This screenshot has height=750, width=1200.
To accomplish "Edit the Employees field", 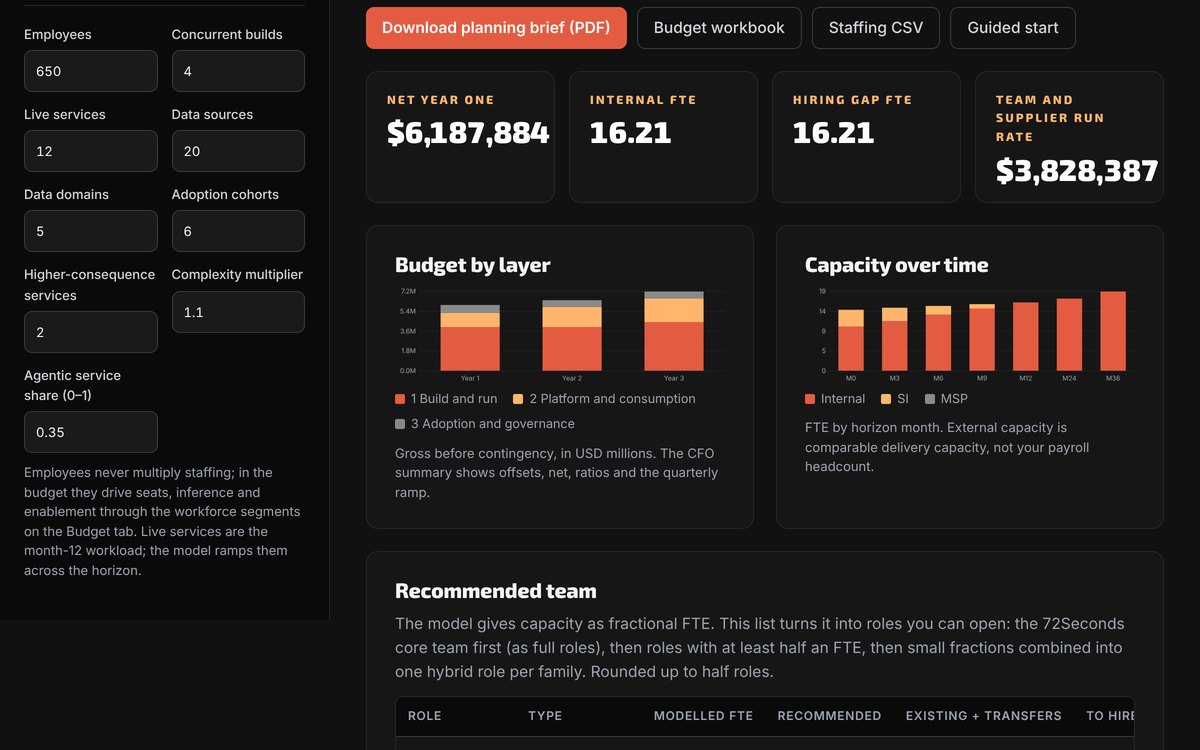I will [x=91, y=71].
